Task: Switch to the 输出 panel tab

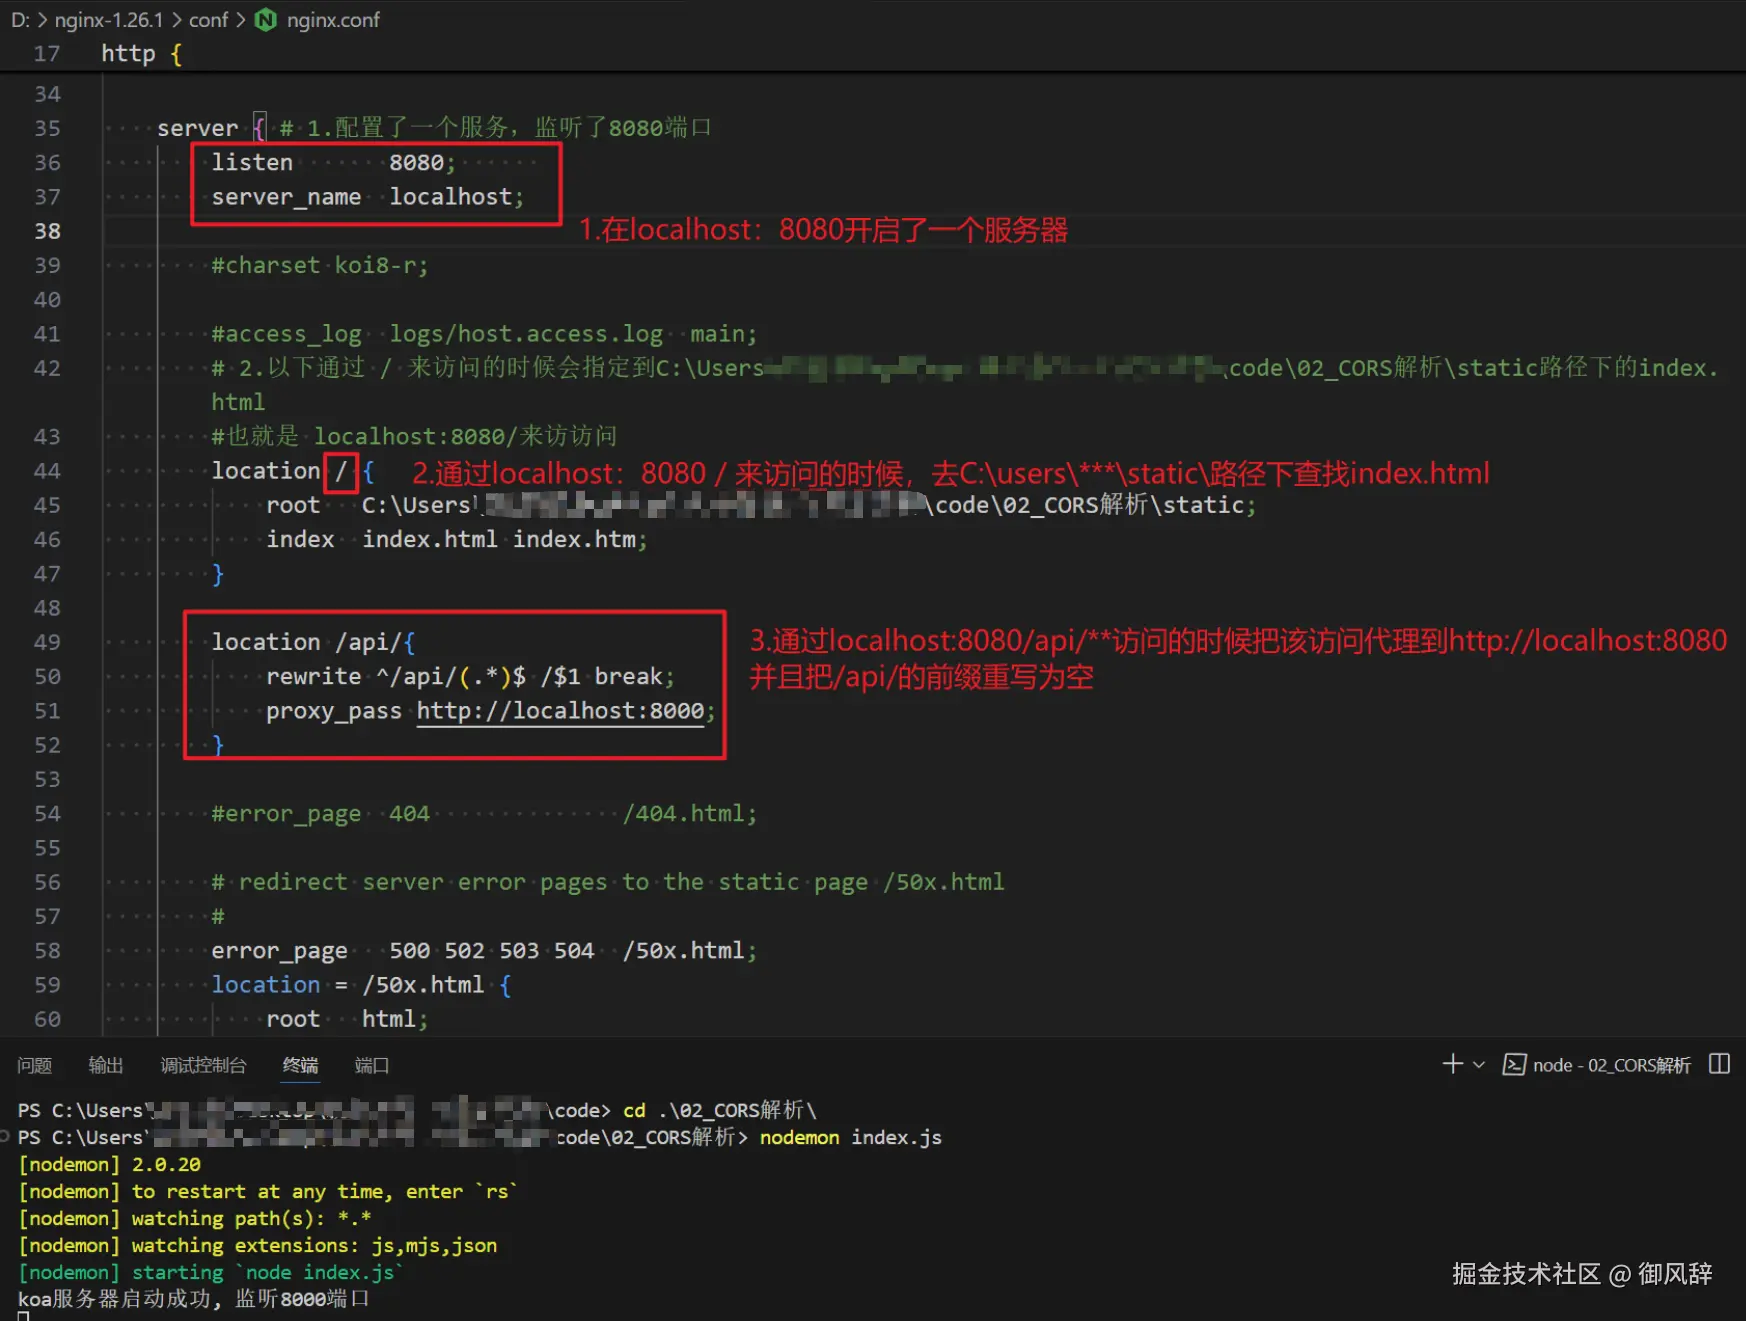Action: pos(106,1065)
